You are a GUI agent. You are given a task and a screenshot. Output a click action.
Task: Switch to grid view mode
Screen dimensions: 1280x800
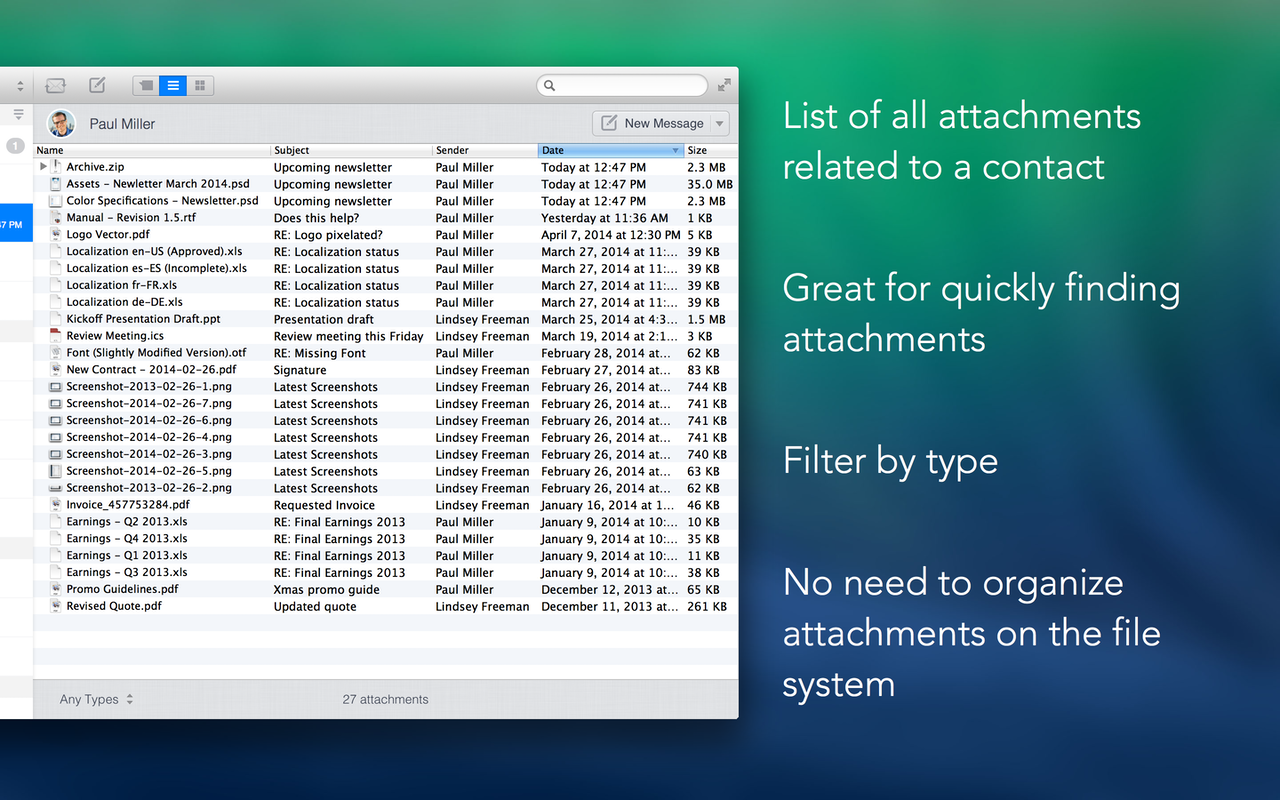pos(200,86)
